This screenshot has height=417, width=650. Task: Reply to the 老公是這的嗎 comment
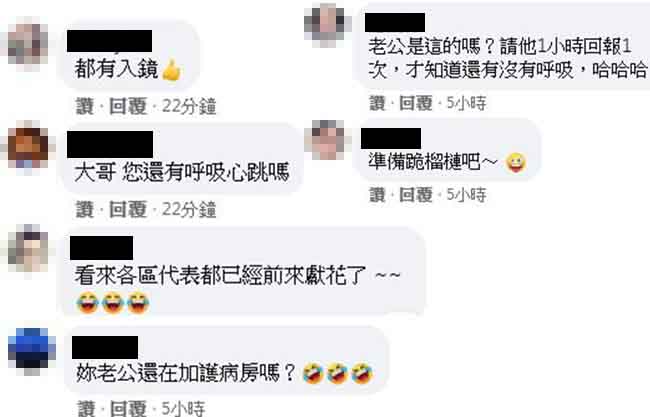(416, 103)
